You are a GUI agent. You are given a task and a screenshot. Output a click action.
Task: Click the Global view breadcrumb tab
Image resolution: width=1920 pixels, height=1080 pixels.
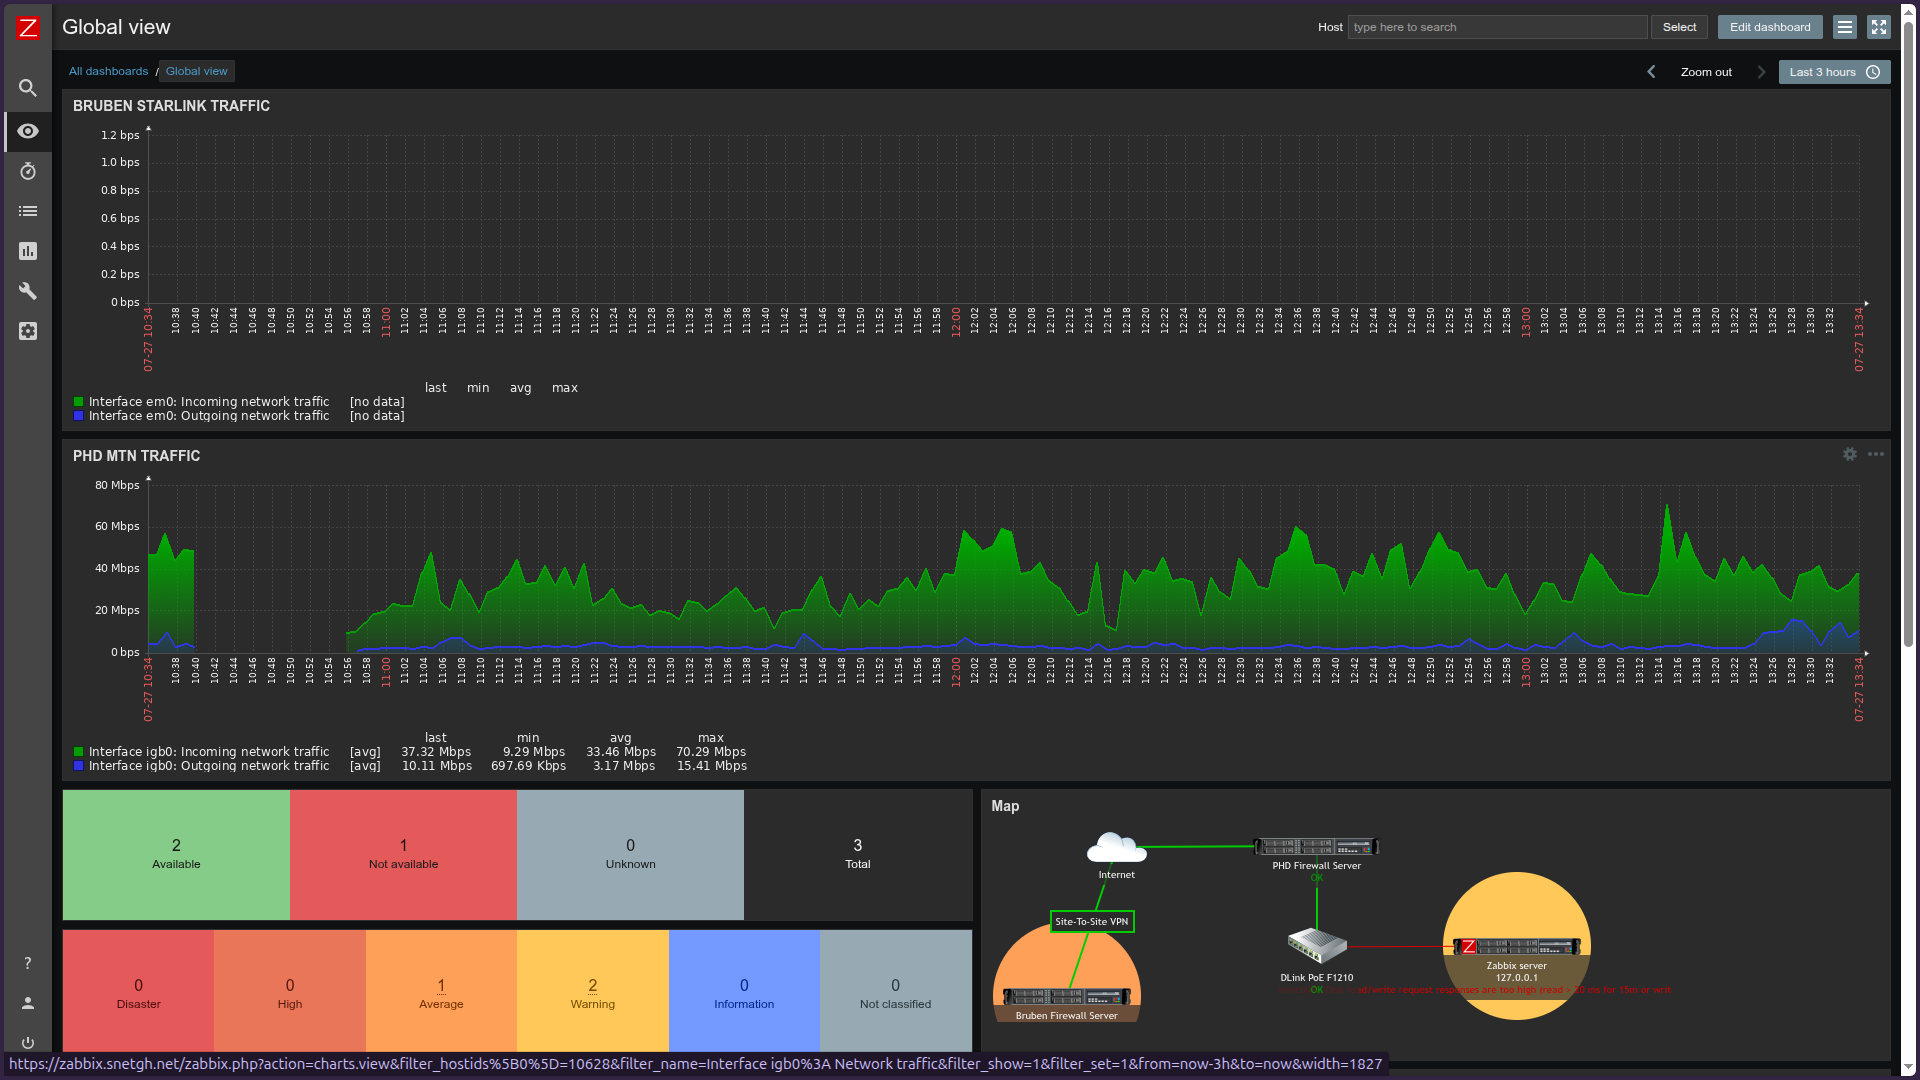pyautogui.click(x=196, y=71)
